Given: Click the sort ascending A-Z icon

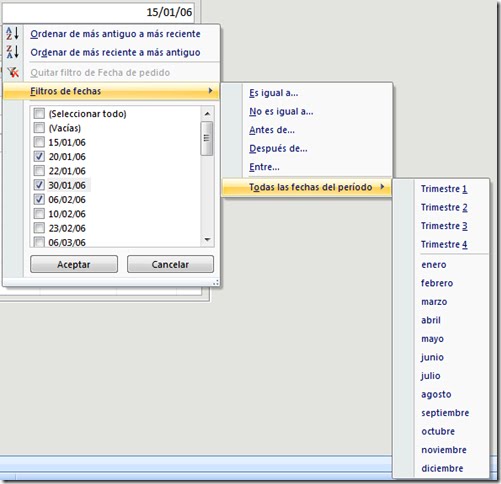Looking at the screenshot, I should [12, 34].
